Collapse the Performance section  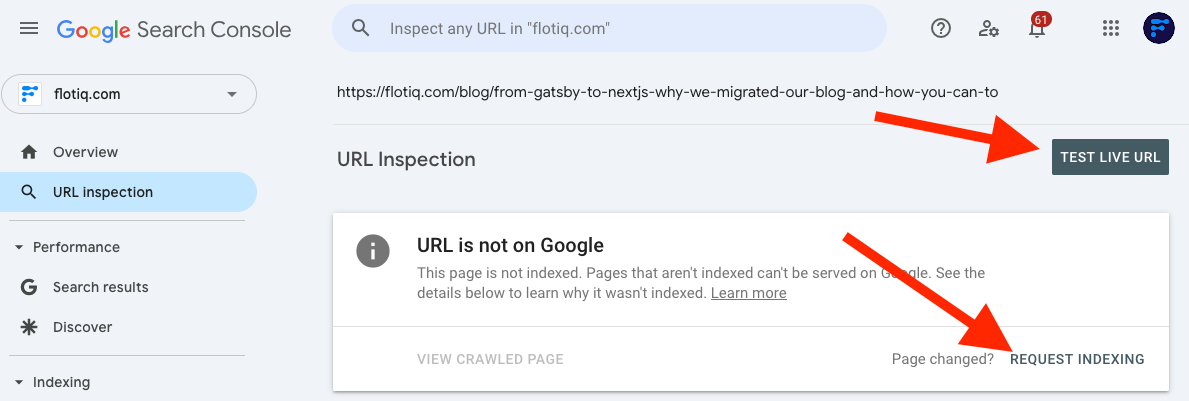19,247
